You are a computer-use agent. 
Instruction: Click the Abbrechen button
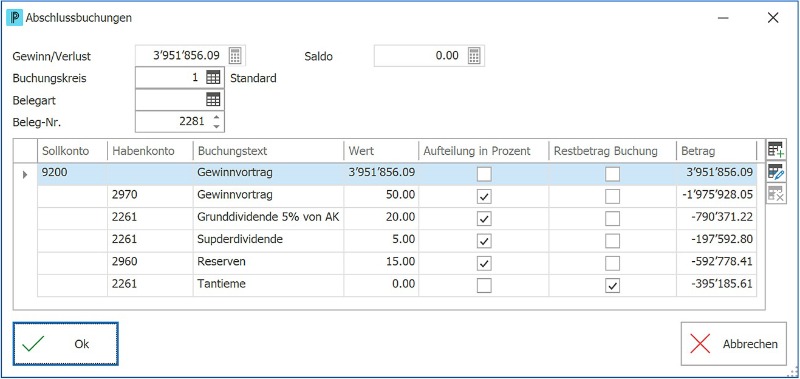(x=734, y=344)
